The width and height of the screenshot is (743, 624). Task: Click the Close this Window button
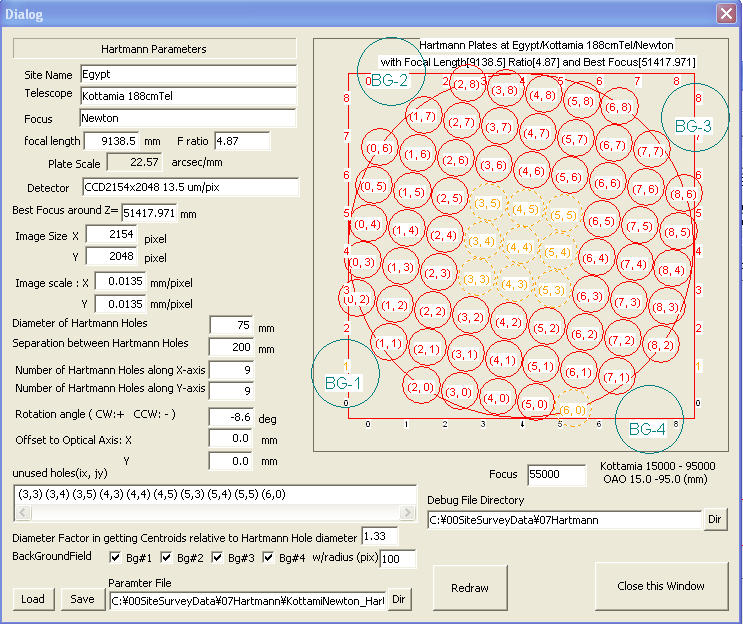[660, 586]
